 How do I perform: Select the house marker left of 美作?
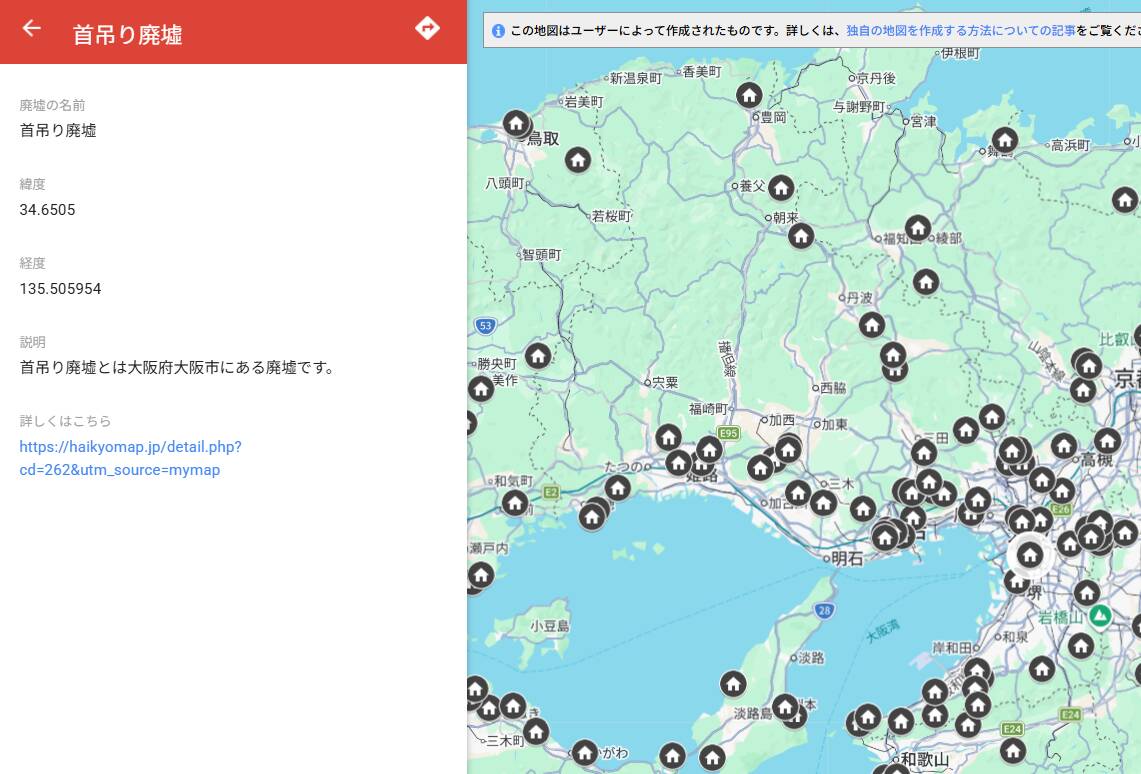pyautogui.click(x=481, y=389)
